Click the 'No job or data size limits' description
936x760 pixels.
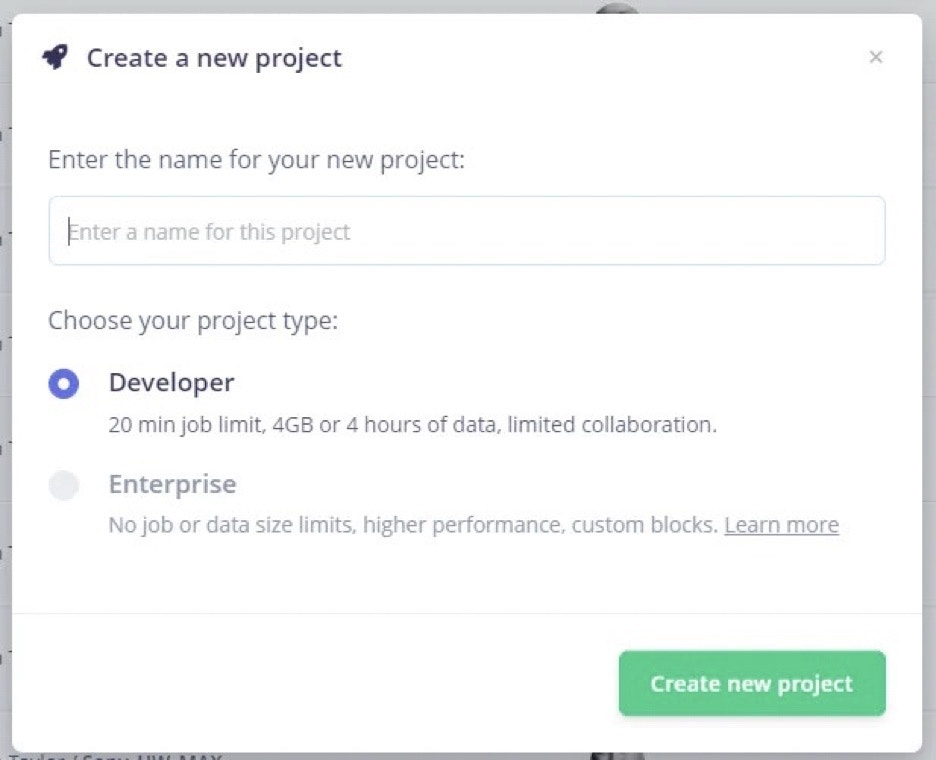pyautogui.click(x=232, y=525)
